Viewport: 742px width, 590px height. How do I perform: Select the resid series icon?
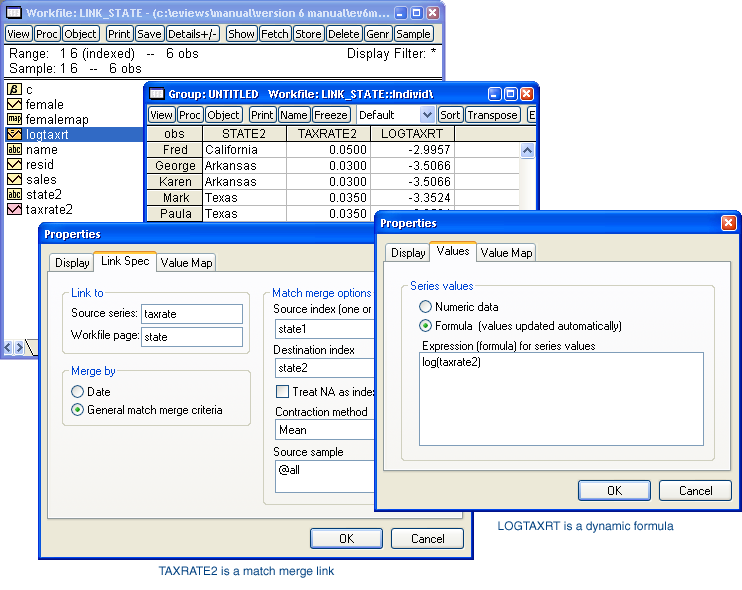pyautogui.click(x=14, y=165)
